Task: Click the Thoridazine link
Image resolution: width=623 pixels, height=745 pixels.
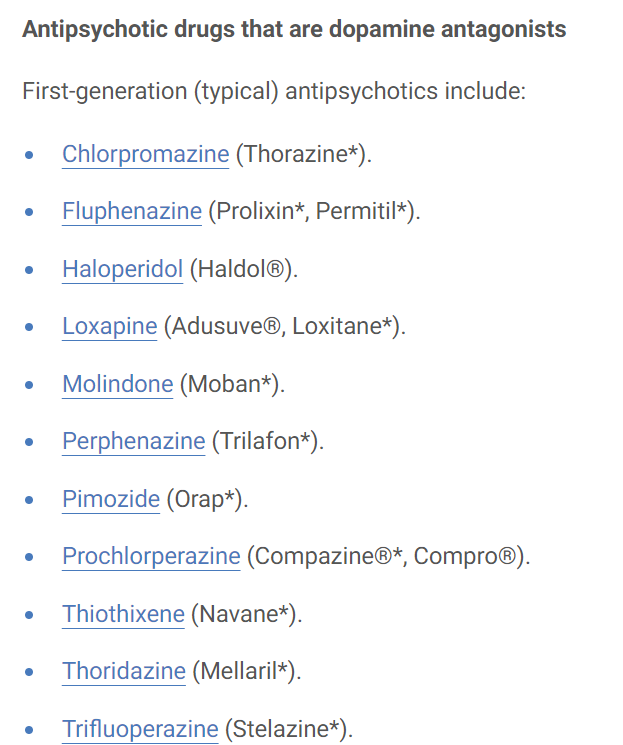Action: (124, 671)
